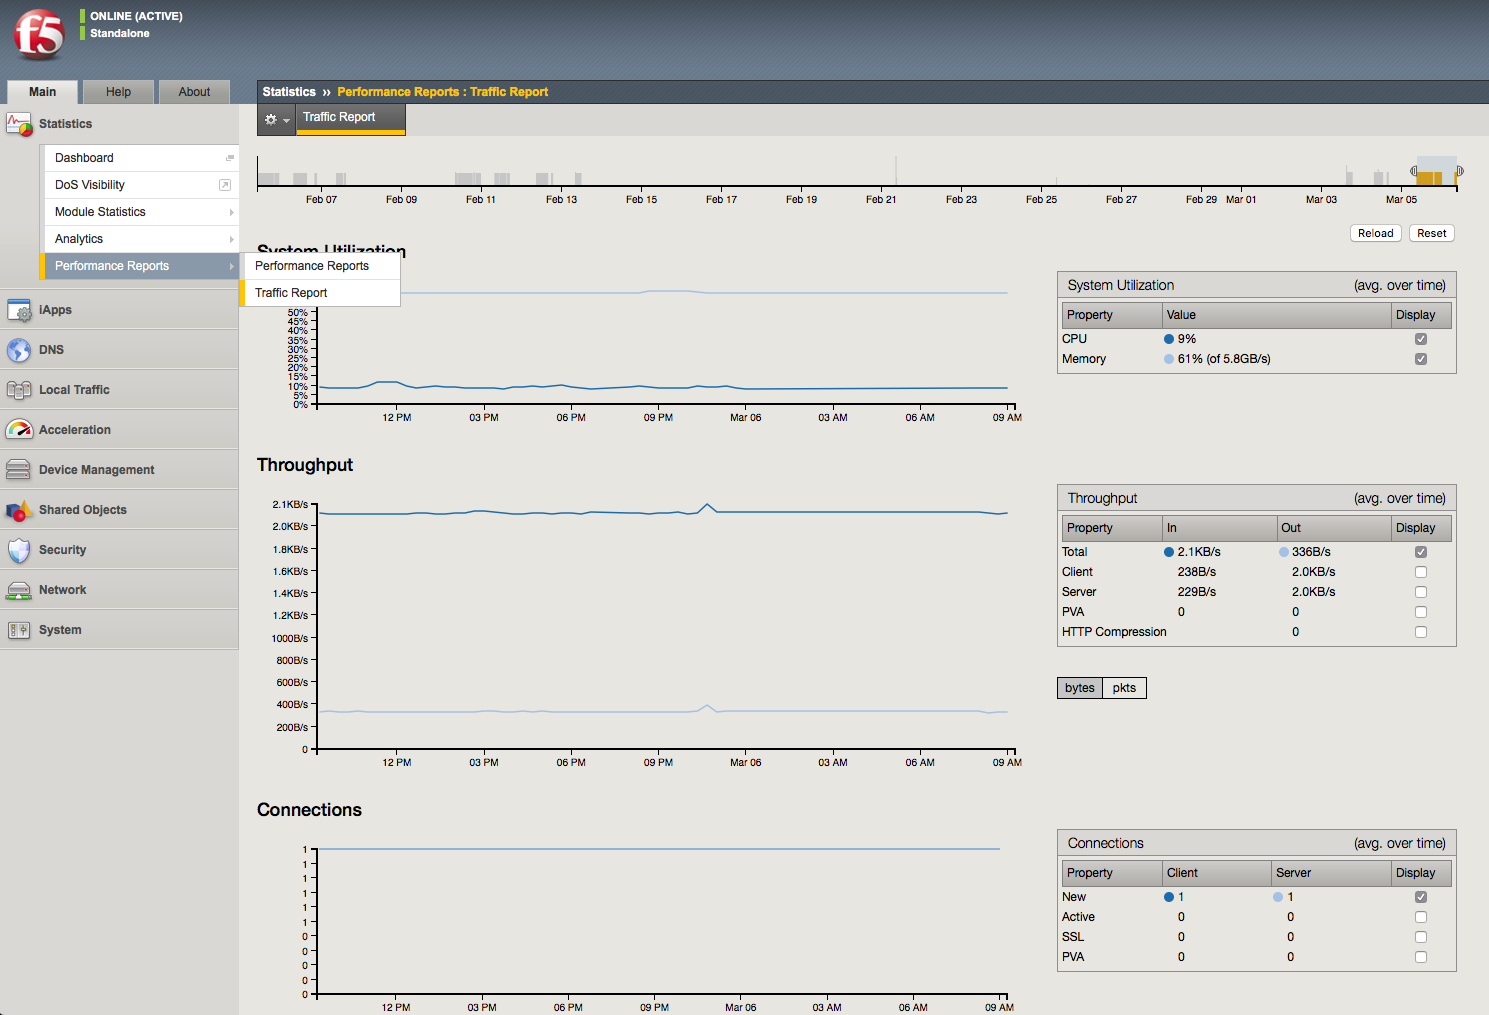The height and width of the screenshot is (1015, 1489).
Task: Toggle New connections display checkbox
Action: (x=1421, y=897)
